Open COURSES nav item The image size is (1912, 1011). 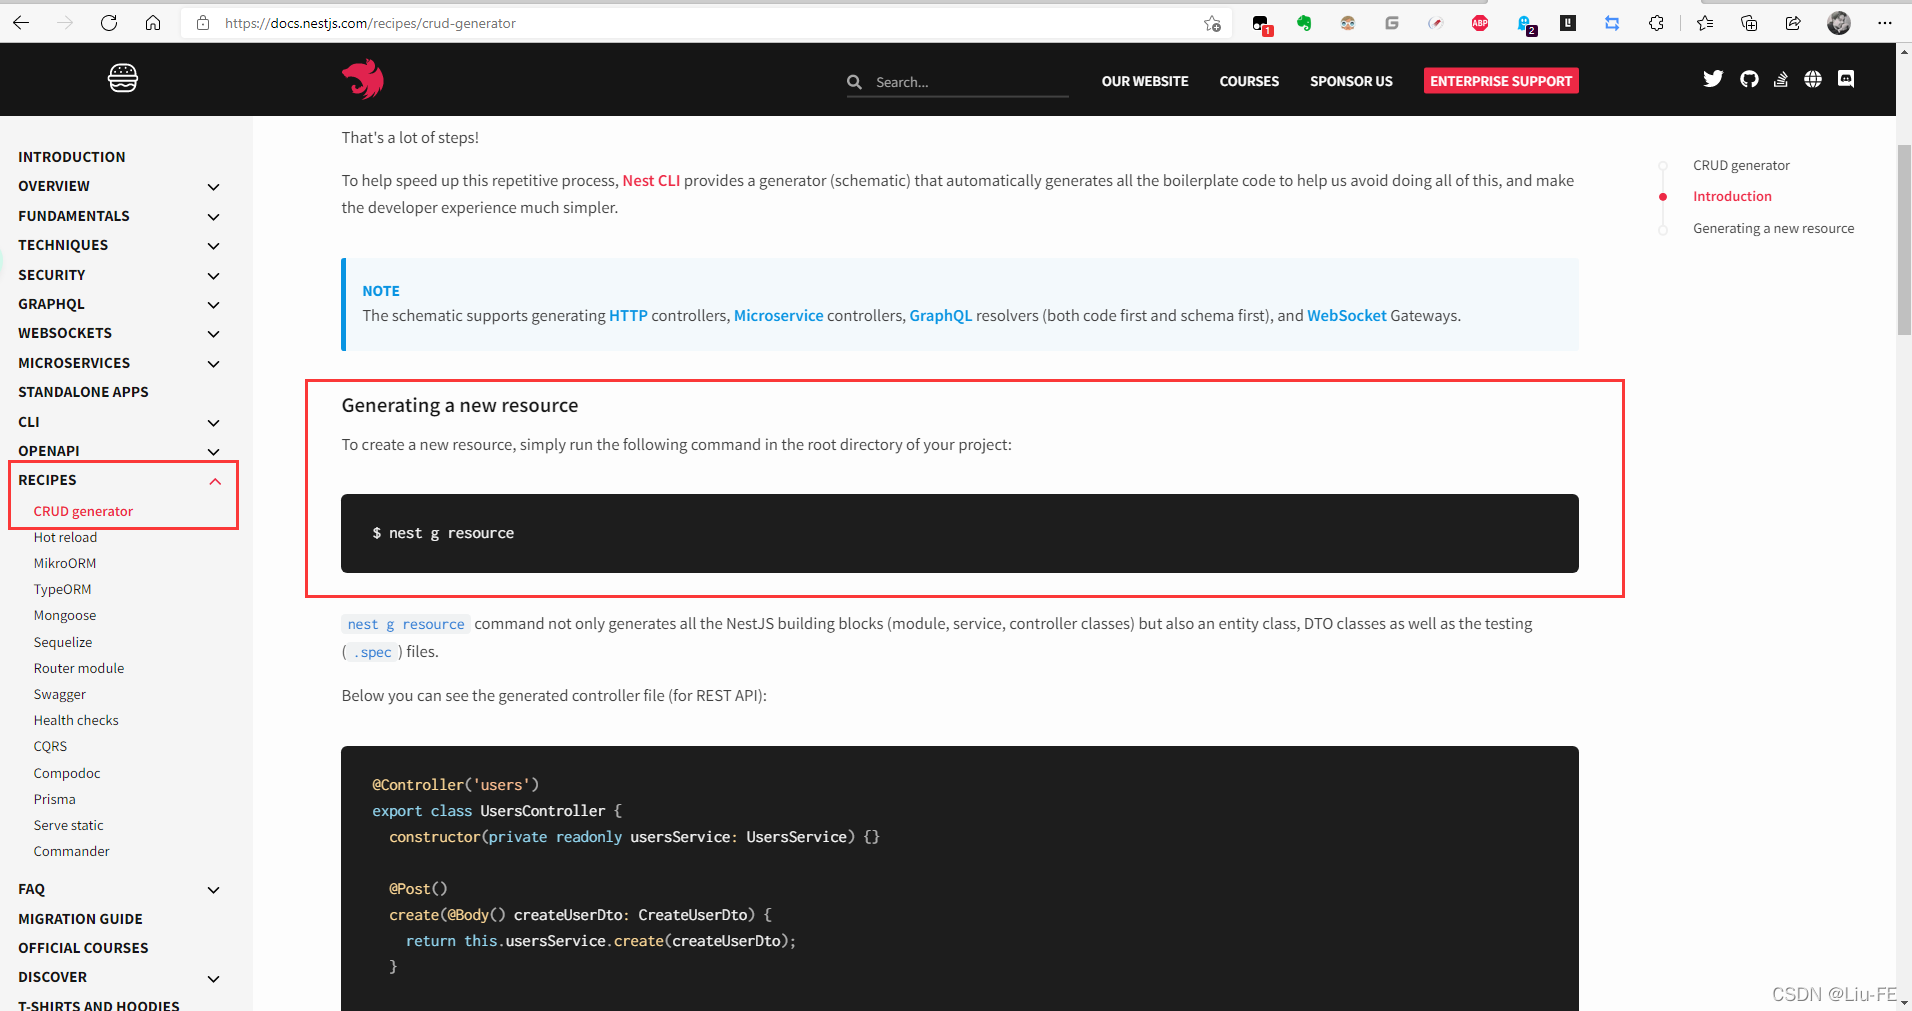pyautogui.click(x=1249, y=81)
